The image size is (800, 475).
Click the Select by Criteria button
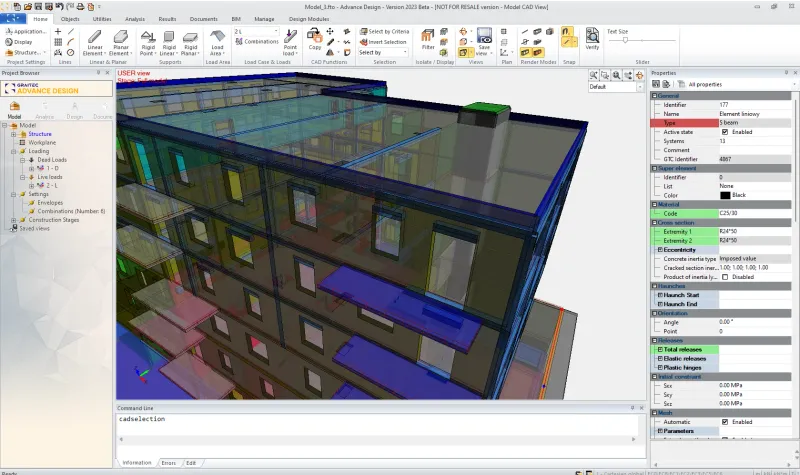tap(384, 32)
